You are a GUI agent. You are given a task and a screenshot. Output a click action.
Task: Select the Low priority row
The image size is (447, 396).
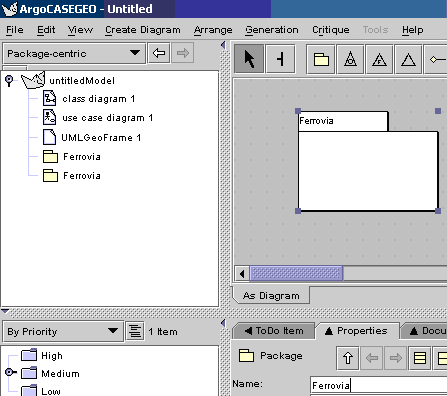51,391
